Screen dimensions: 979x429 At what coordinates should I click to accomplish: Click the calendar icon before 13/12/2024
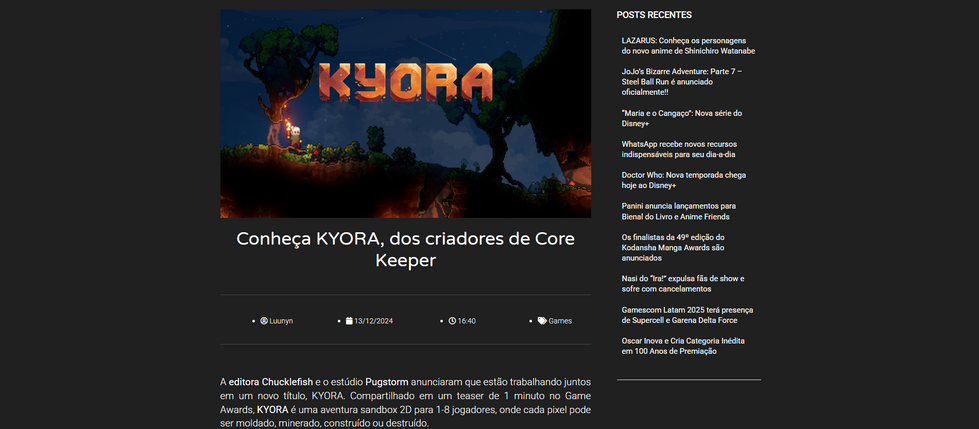pyautogui.click(x=349, y=321)
